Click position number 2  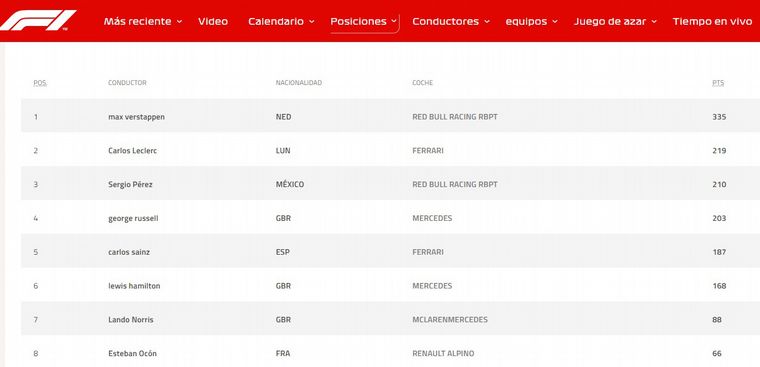click(x=35, y=151)
